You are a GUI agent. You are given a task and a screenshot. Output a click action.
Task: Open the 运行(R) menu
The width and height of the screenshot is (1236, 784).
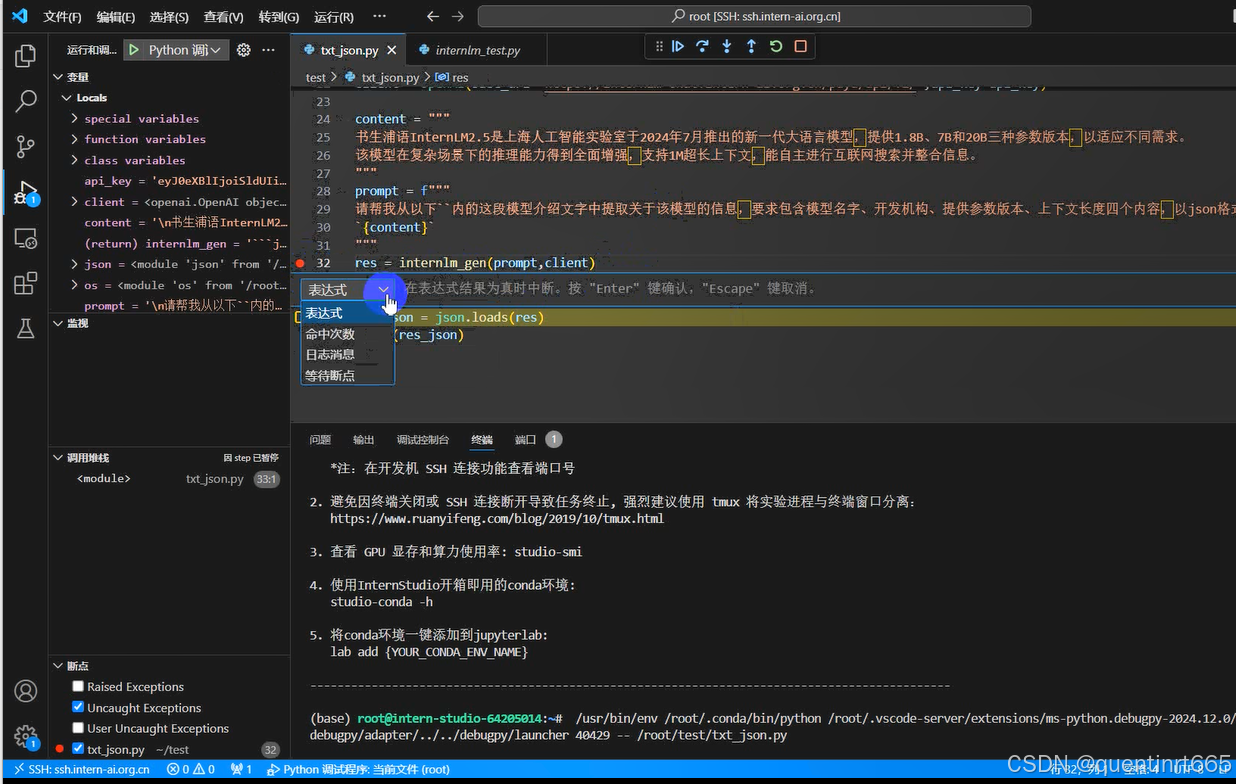334,17
